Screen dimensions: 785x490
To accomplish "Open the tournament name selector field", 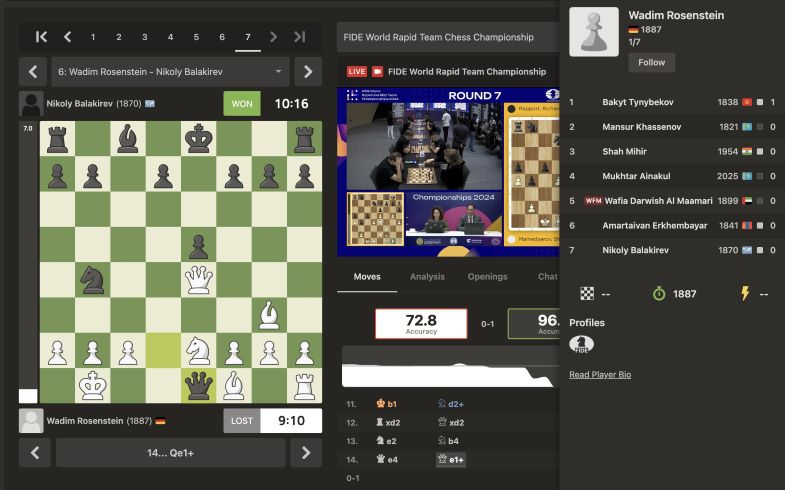I will pos(446,37).
